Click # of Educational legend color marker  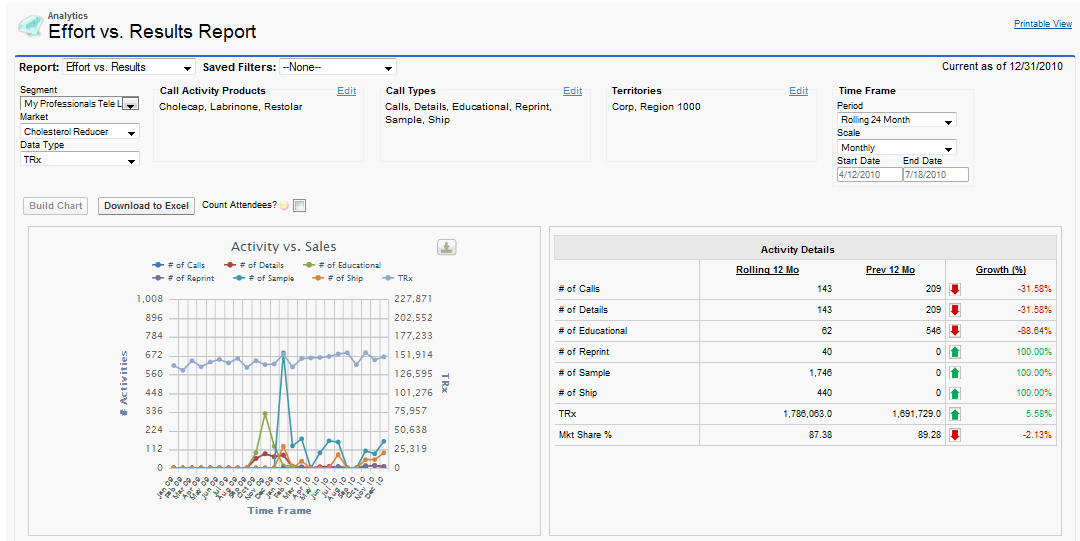pos(310,265)
